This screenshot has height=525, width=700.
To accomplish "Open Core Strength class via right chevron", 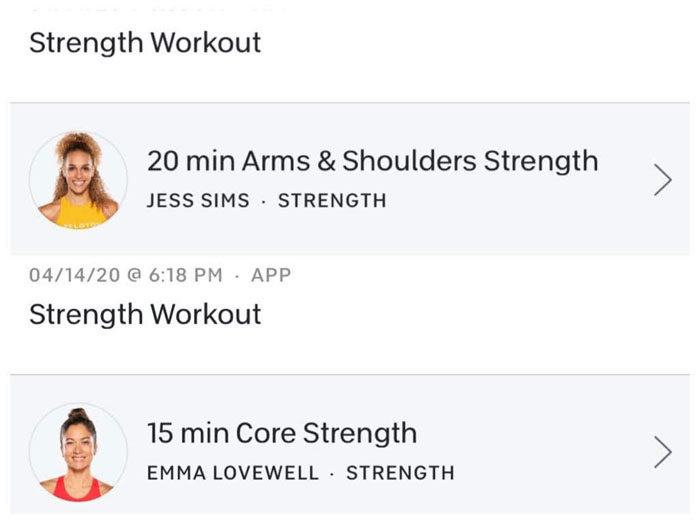I will [662, 453].
